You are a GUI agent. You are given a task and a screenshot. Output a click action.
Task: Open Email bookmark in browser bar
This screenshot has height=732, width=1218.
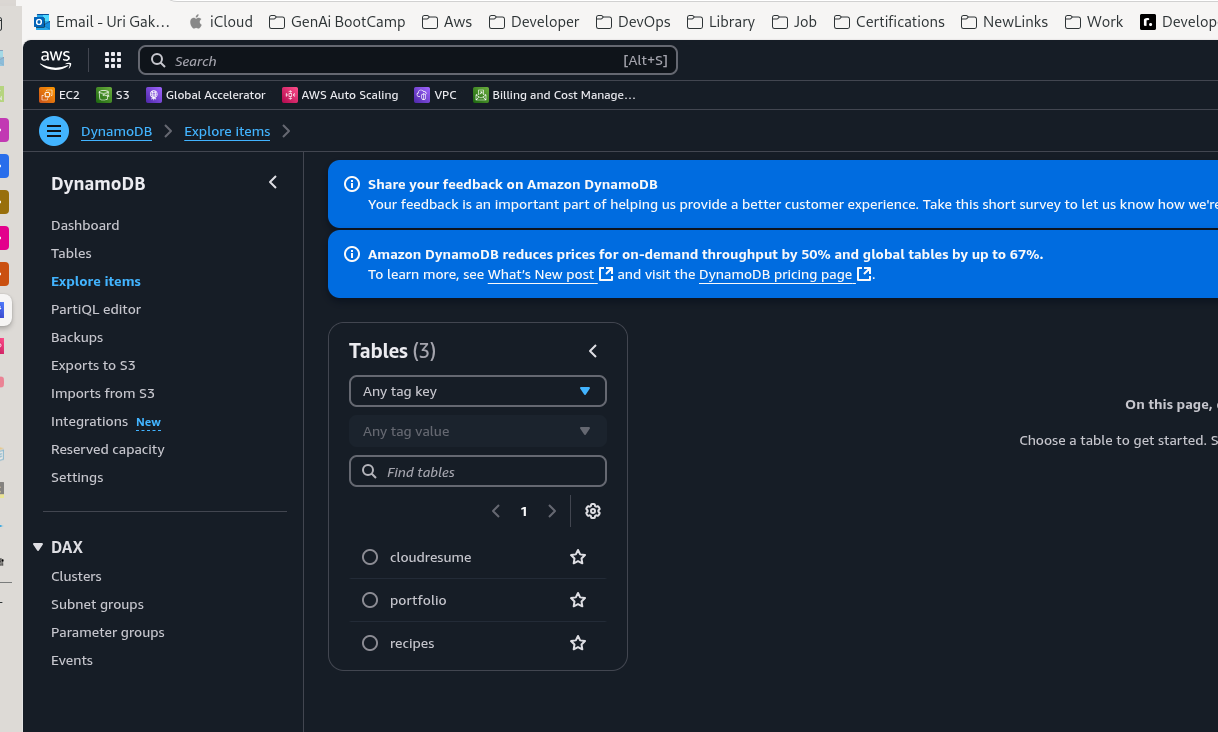(x=102, y=21)
